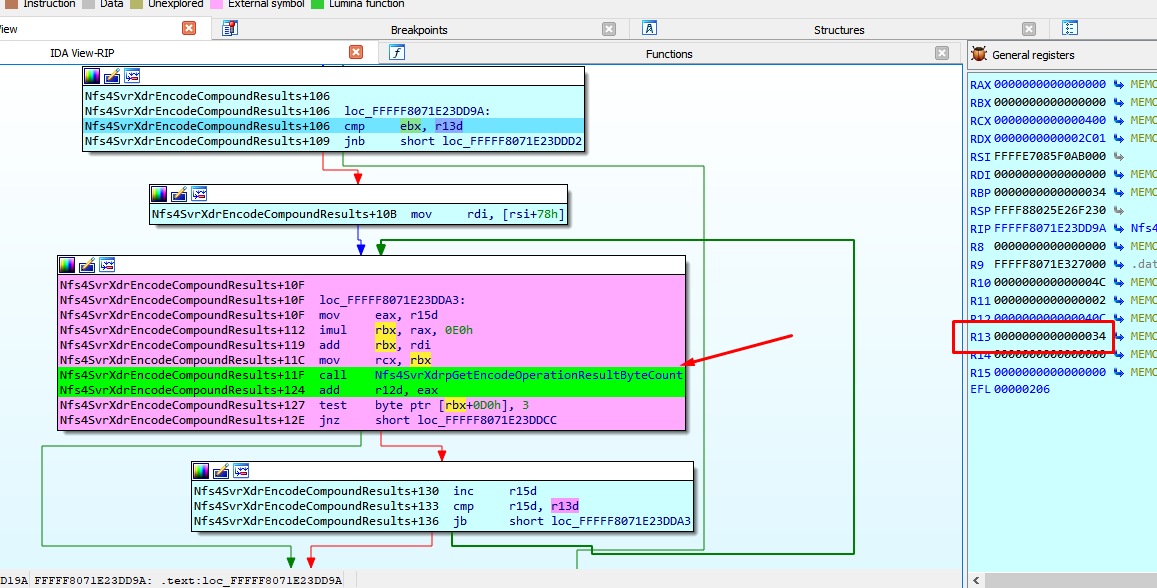Click third title-bar icon on loc_FFFFF8071E23DDA3 block
Viewport: 1157px width, 588px height.
click(x=107, y=265)
